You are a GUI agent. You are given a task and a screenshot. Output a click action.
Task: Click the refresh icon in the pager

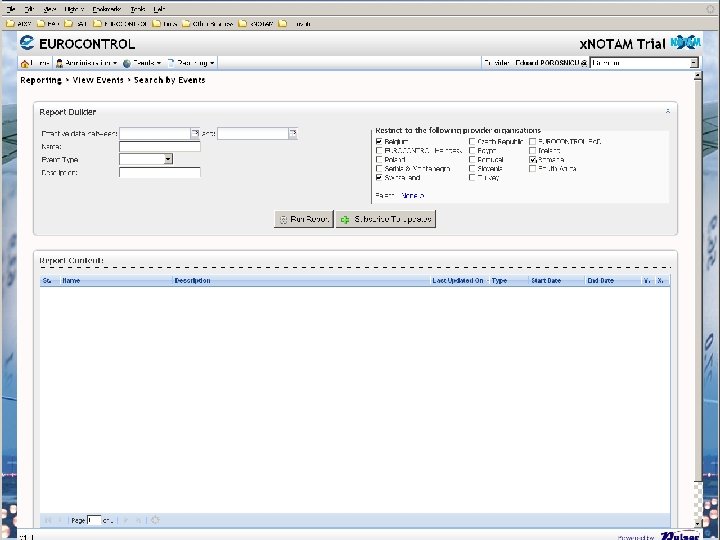click(x=155, y=520)
